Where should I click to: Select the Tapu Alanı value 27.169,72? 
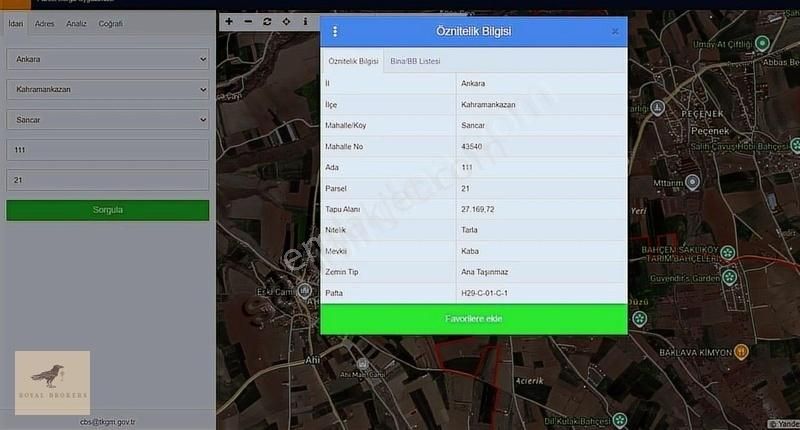477,209
